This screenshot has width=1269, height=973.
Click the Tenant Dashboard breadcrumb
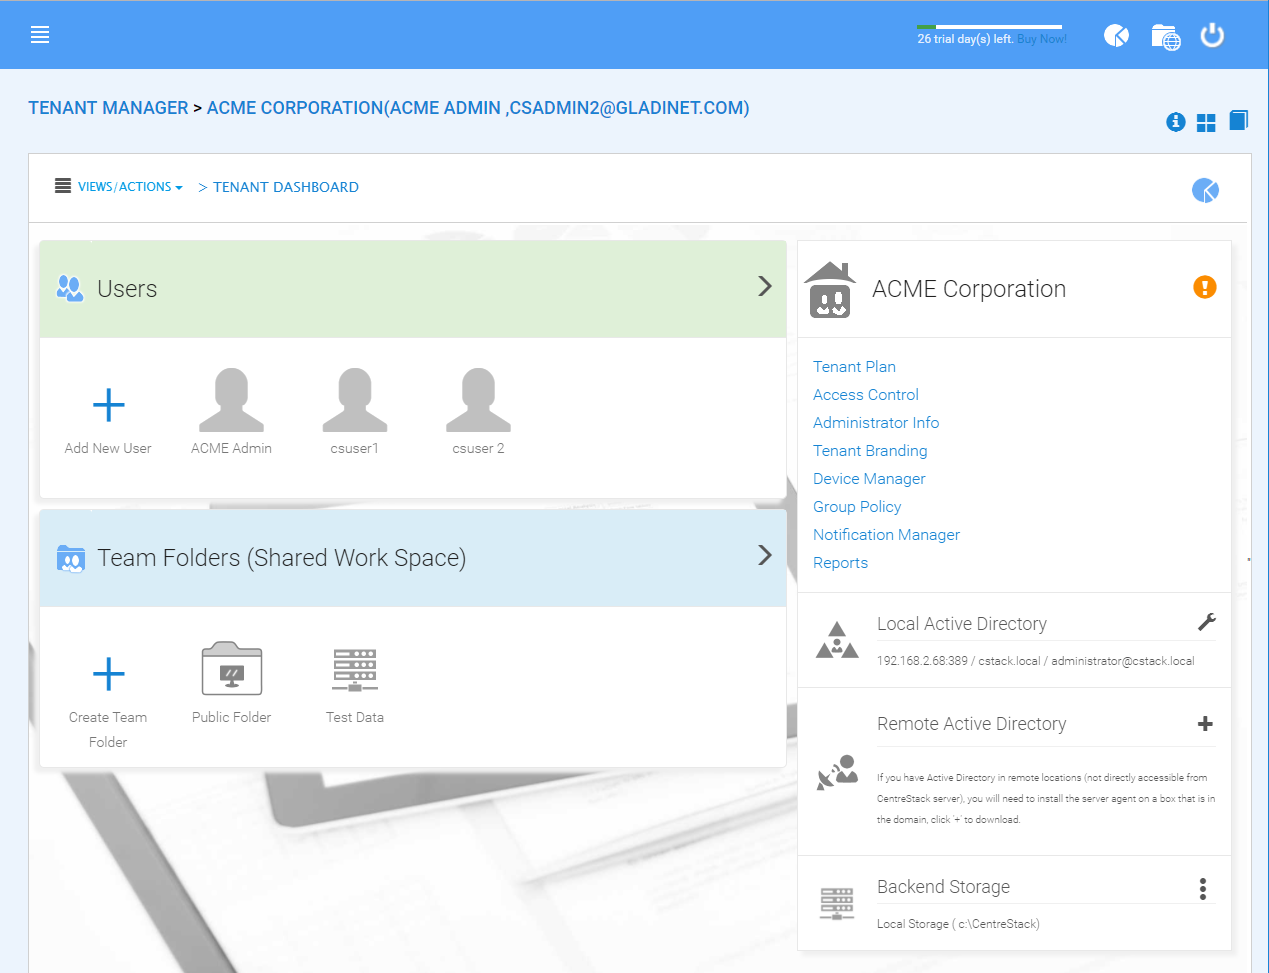click(286, 187)
